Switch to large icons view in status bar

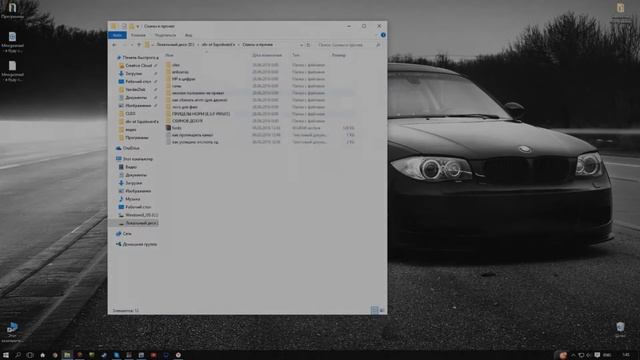point(382,310)
